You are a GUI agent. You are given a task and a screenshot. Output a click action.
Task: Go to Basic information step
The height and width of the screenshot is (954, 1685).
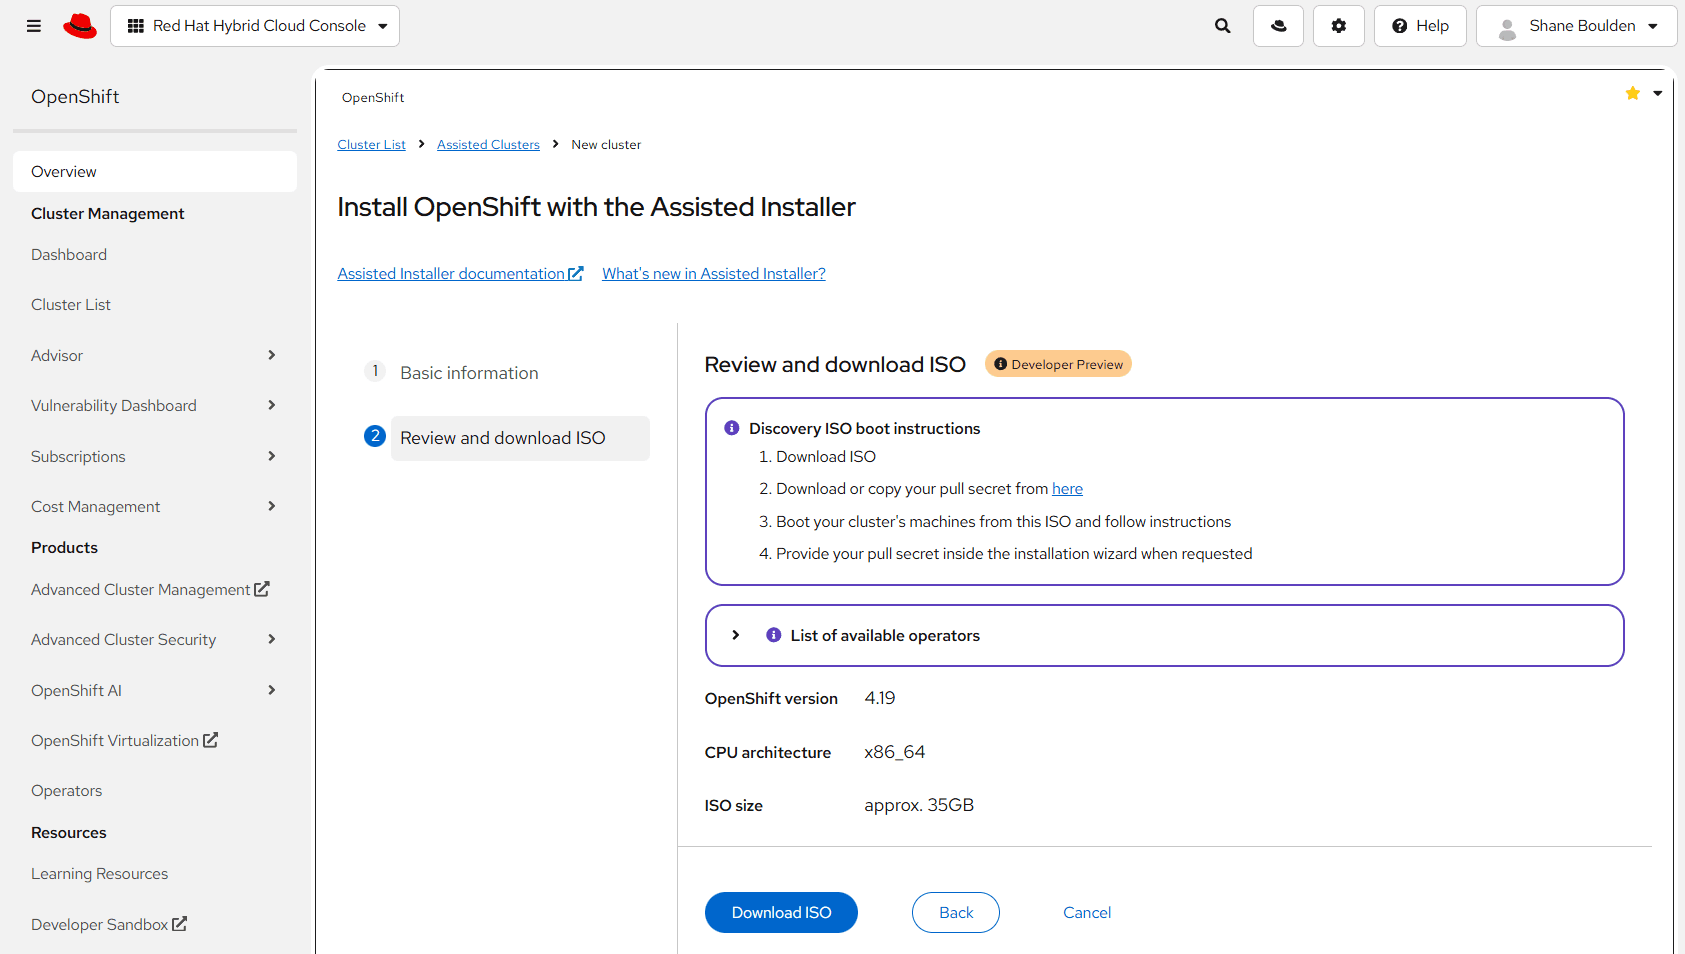pos(469,373)
